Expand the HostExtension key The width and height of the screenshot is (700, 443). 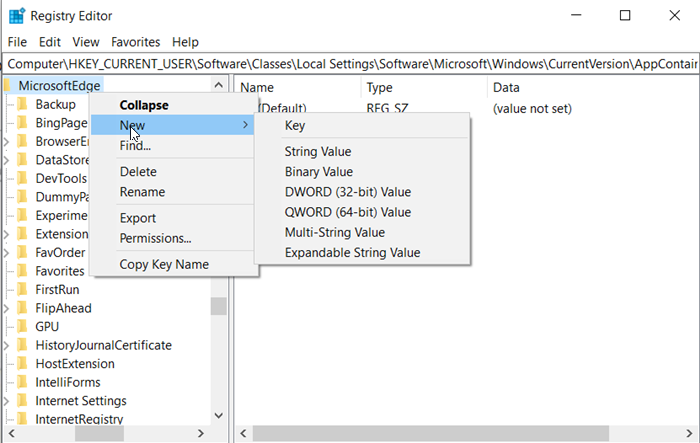pos(7,364)
